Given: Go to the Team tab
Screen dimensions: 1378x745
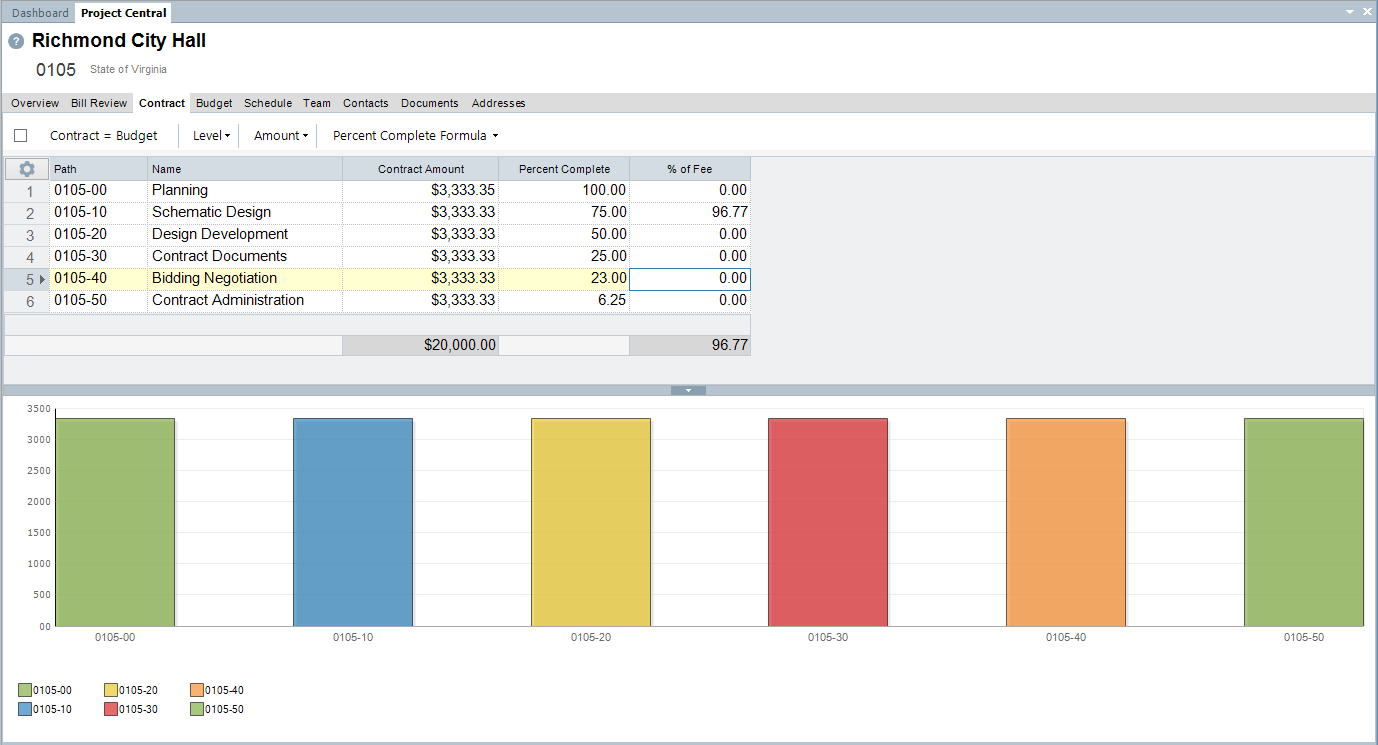Looking at the screenshot, I should [x=317, y=103].
